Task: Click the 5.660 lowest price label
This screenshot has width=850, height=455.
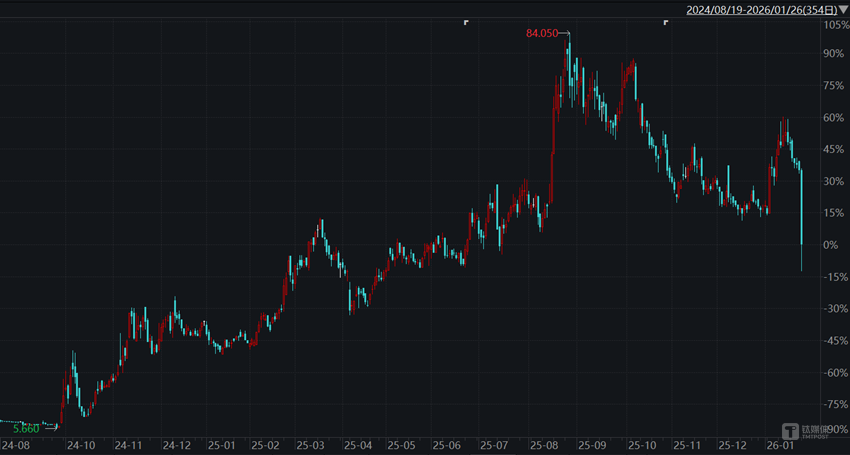Action: tap(25, 427)
